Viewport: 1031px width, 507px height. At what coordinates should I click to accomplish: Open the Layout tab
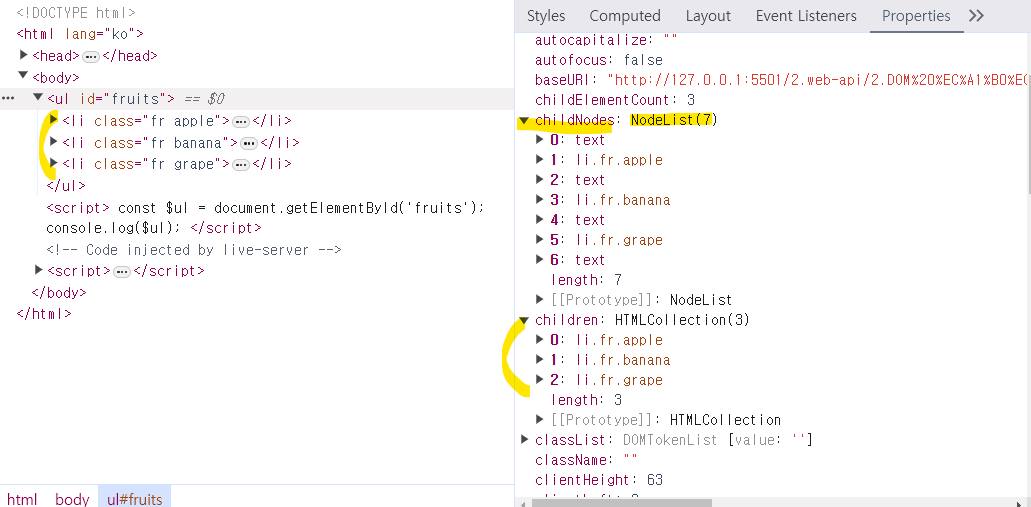tap(708, 16)
